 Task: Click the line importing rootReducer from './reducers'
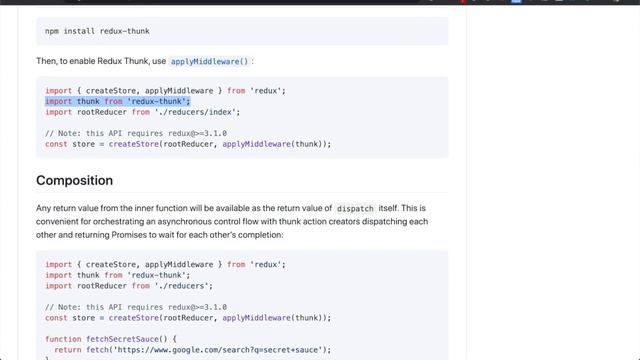click(129, 286)
